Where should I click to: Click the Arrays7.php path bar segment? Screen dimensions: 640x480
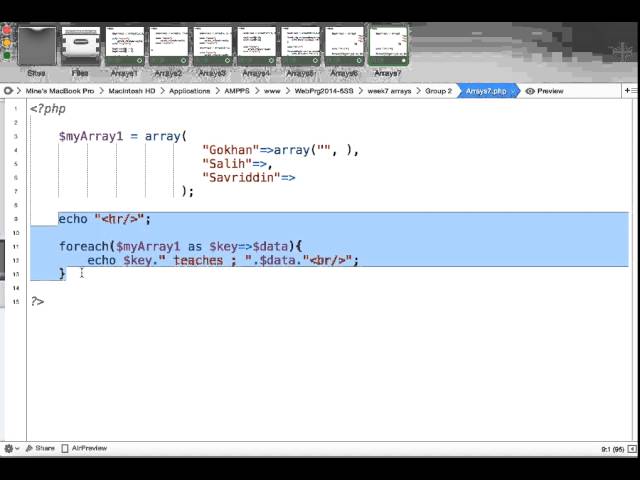pyautogui.click(x=485, y=91)
